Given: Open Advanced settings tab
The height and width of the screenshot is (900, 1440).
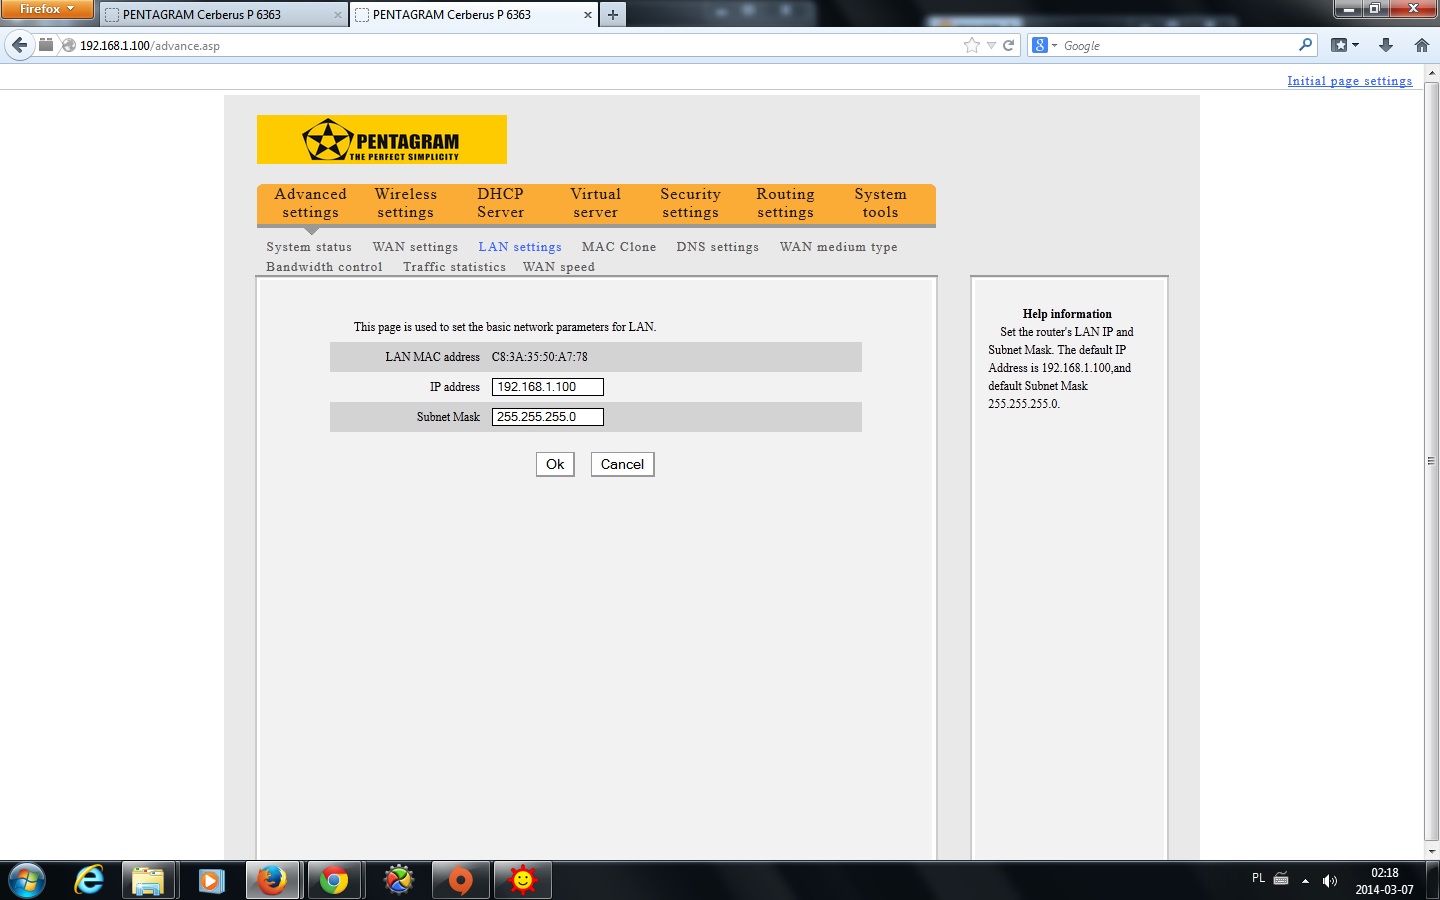Looking at the screenshot, I should (x=310, y=203).
